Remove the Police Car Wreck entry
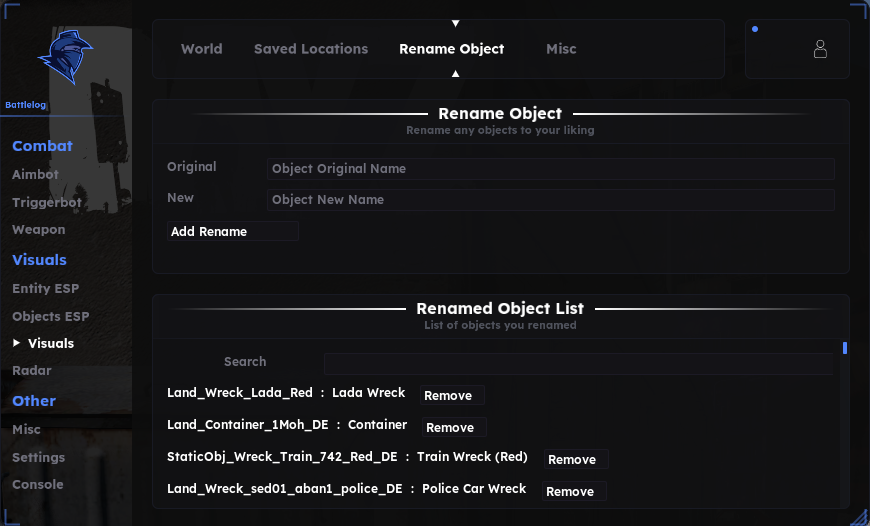Image resolution: width=870 pixels, height=526 pixels. pyautogui.click(x=574, y=491)
